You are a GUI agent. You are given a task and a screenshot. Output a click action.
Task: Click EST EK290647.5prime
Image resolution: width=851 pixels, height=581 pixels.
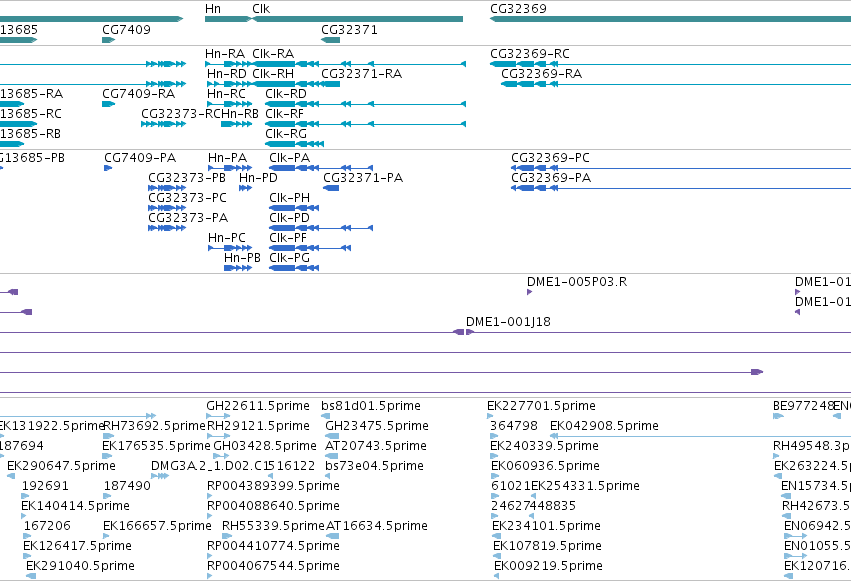click(61, 467)
